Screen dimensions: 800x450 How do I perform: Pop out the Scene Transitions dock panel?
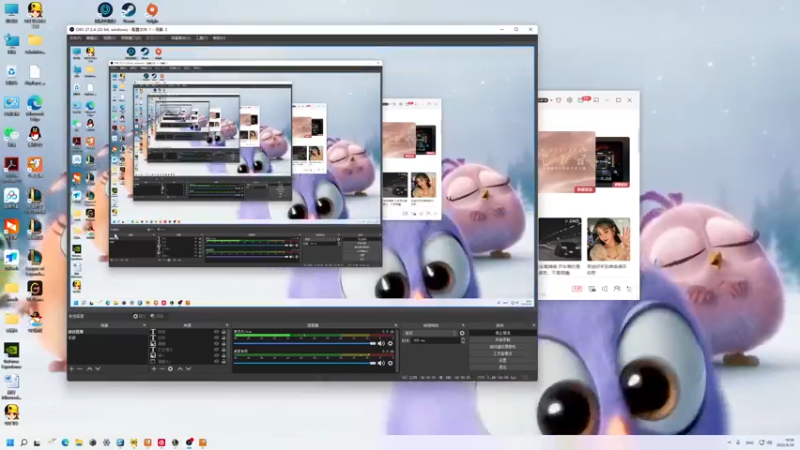[463, 325]
